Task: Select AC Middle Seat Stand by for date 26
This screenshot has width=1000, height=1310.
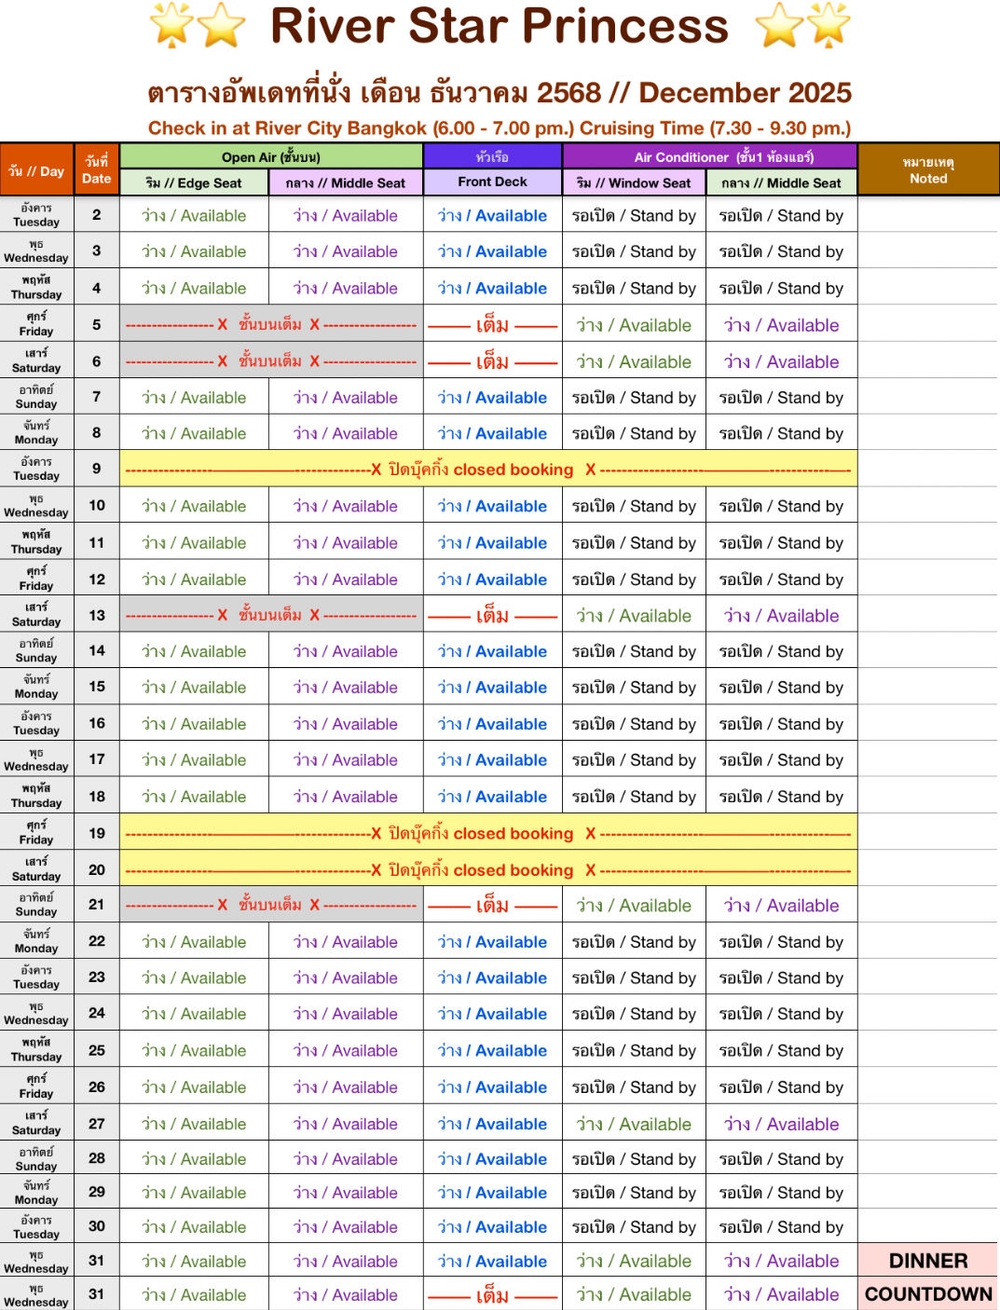Action: click(781, 1087)
